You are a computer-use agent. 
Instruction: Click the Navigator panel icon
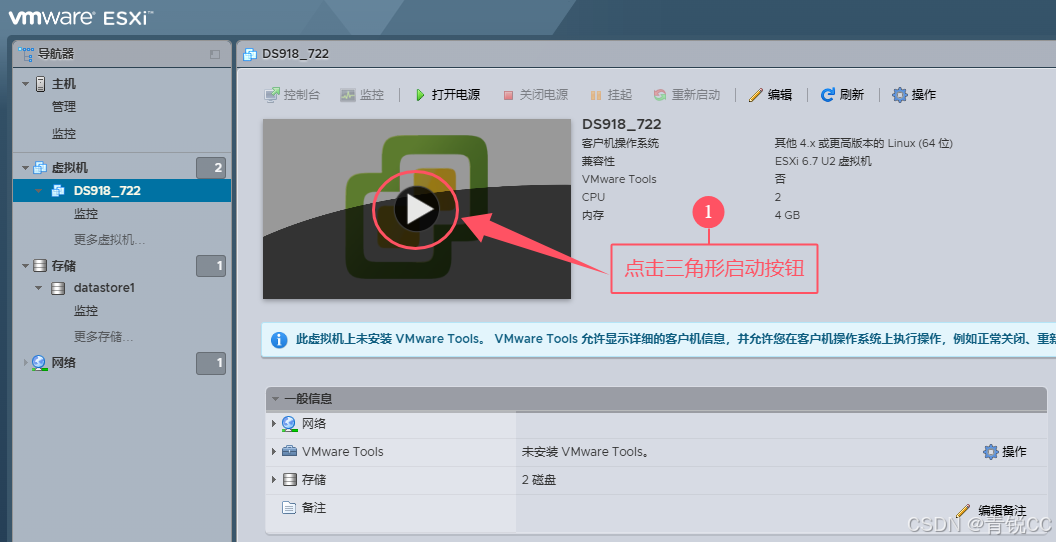click(x=26, y=53)
